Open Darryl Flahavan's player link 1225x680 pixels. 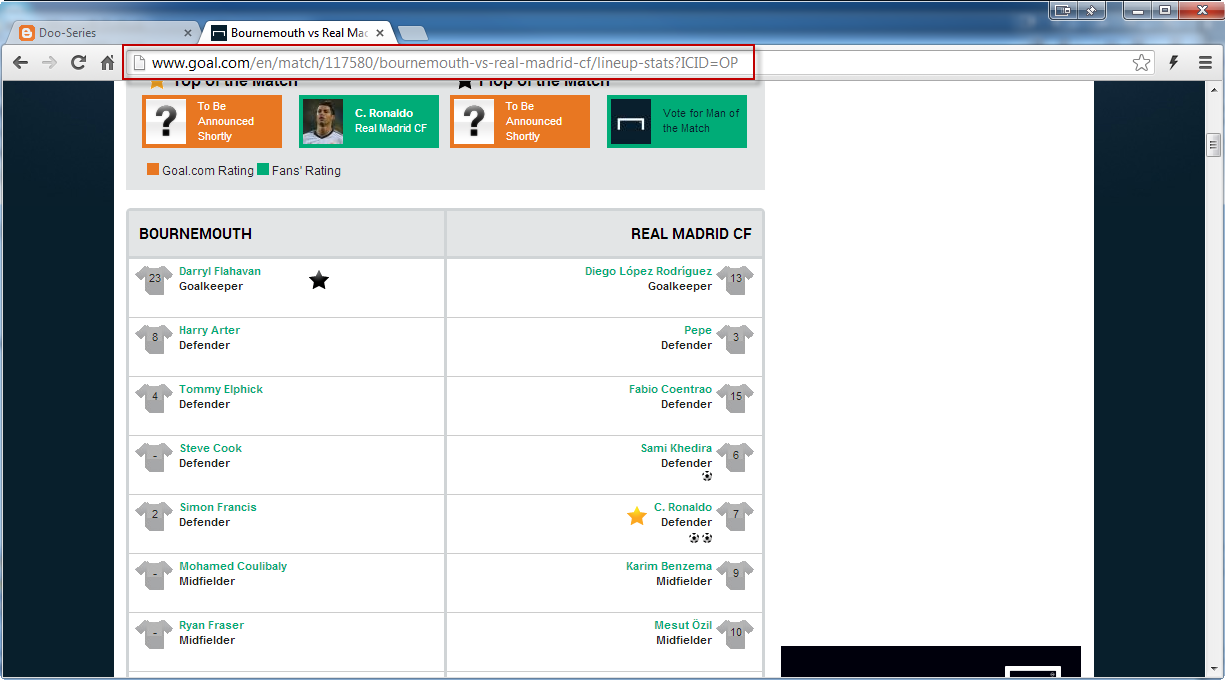[x=220, y=271]
